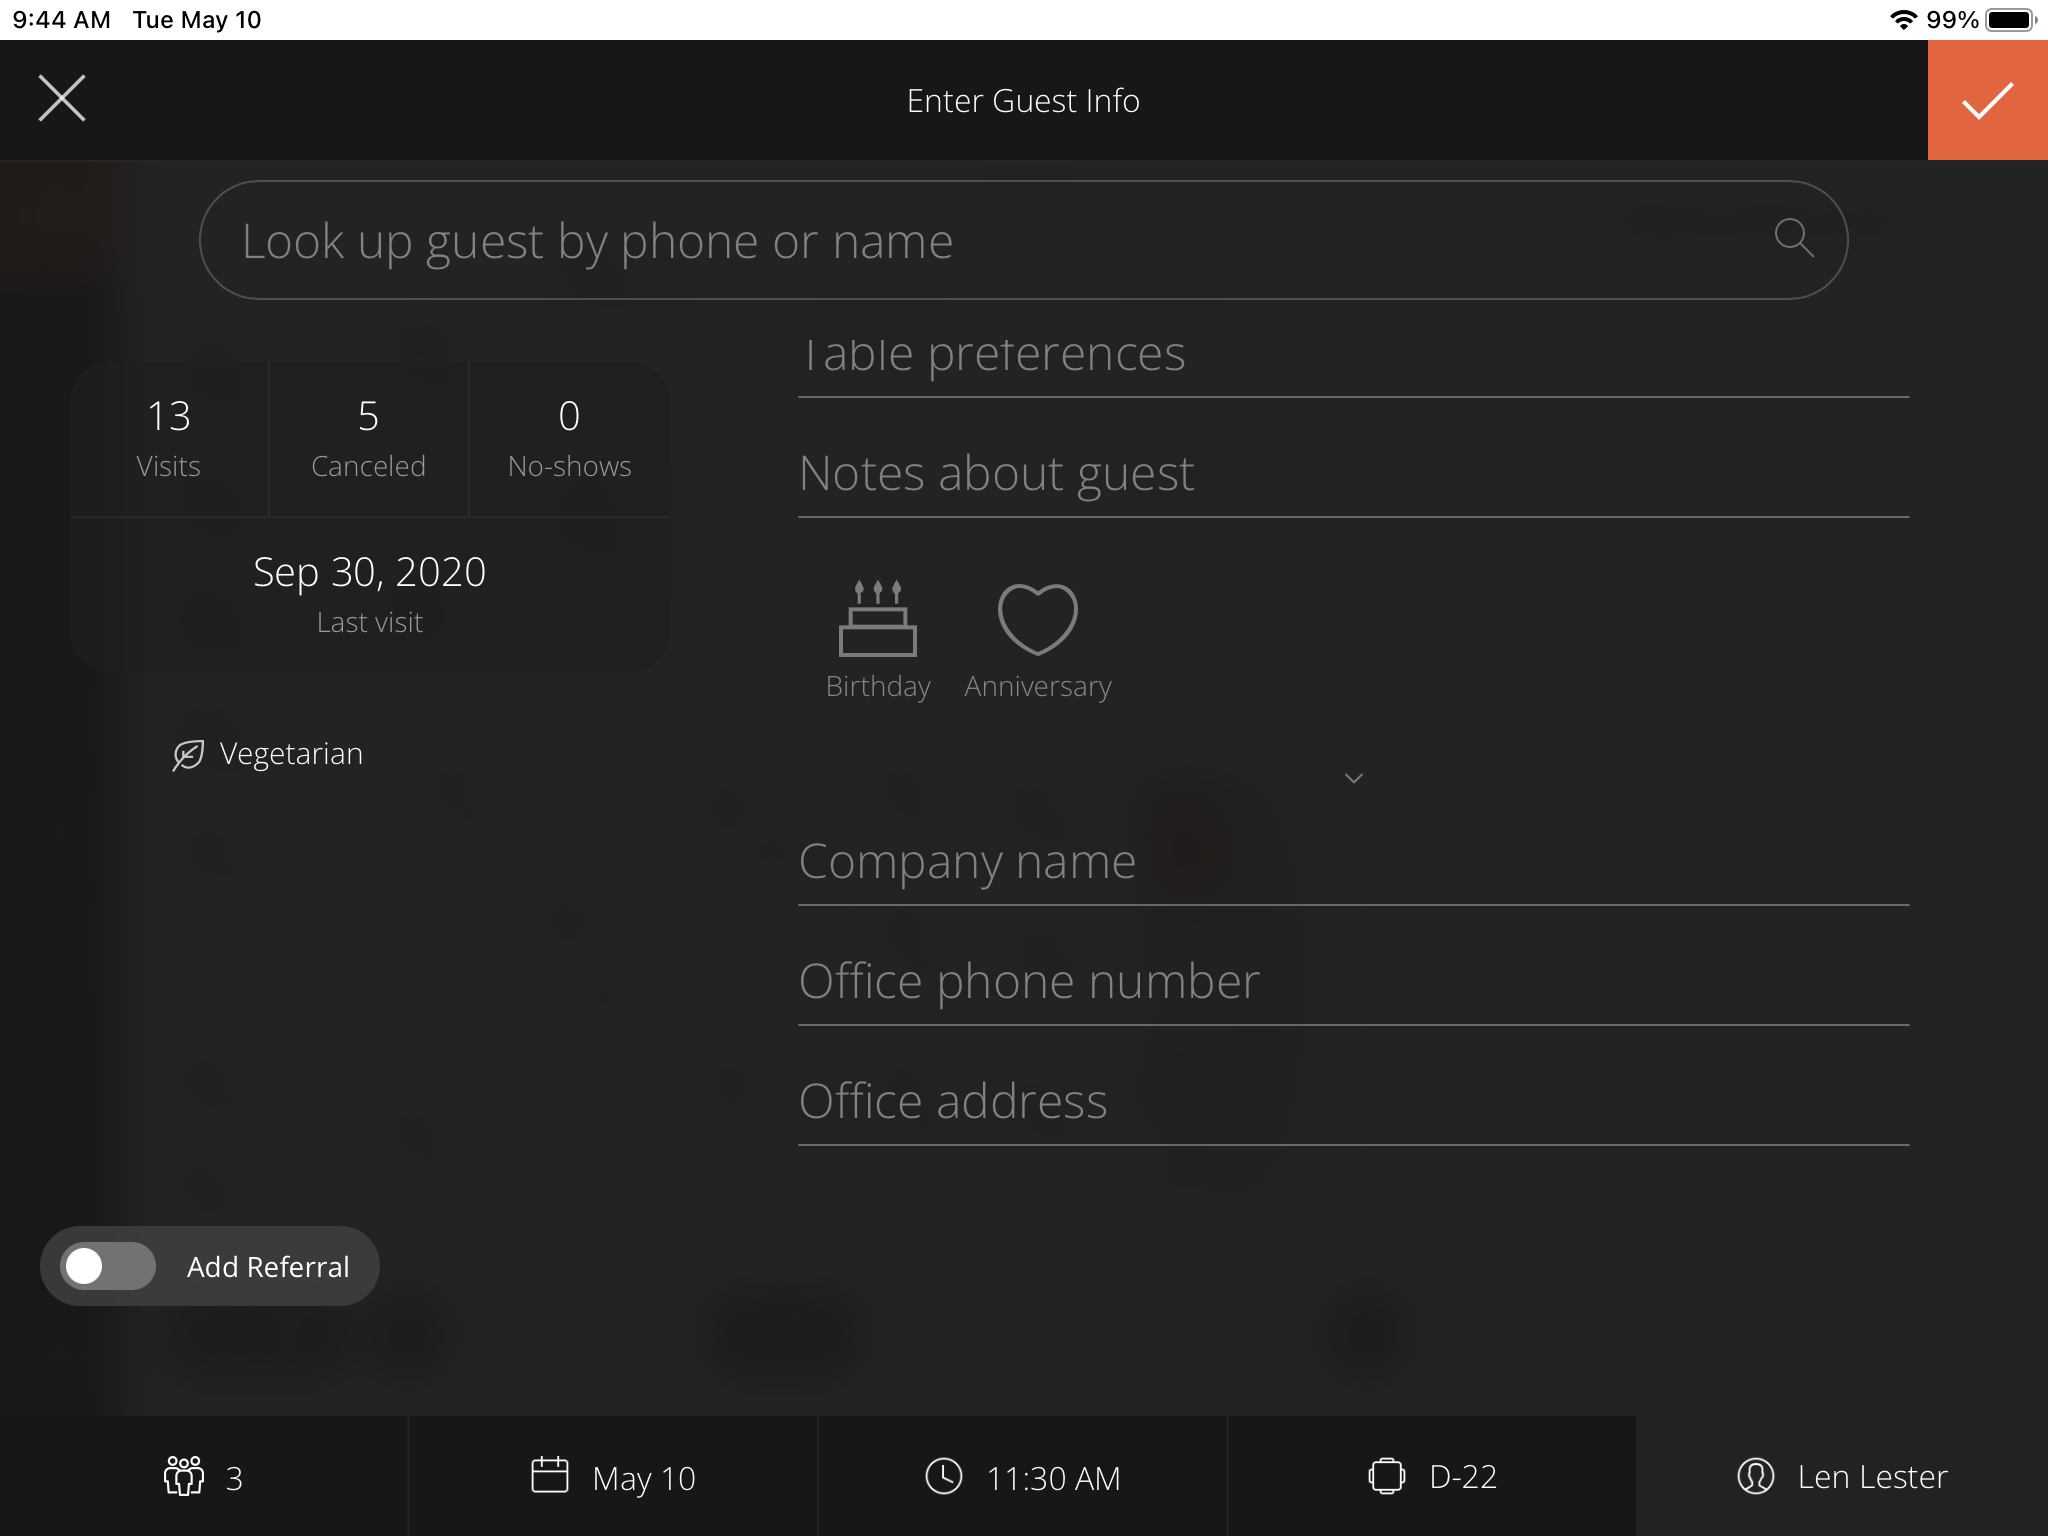Open party size selector showing 3
The image size is (2048, 1536).
coord(204,1476)
